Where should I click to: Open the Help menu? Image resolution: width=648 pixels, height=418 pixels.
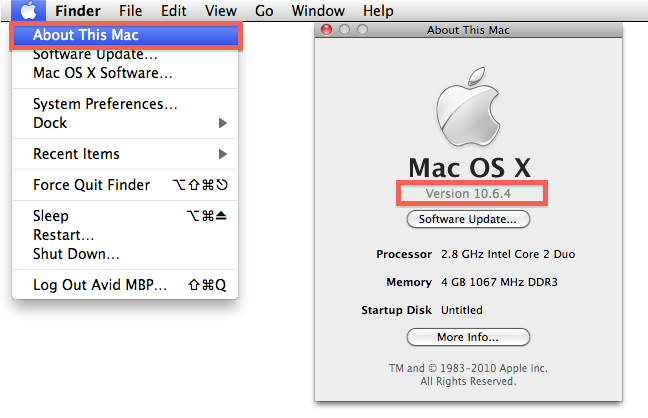coord(378,11)
